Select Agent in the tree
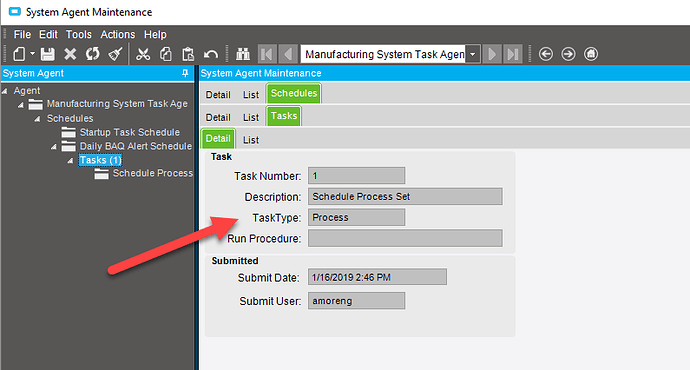The image size is (690, 370). 27,91
